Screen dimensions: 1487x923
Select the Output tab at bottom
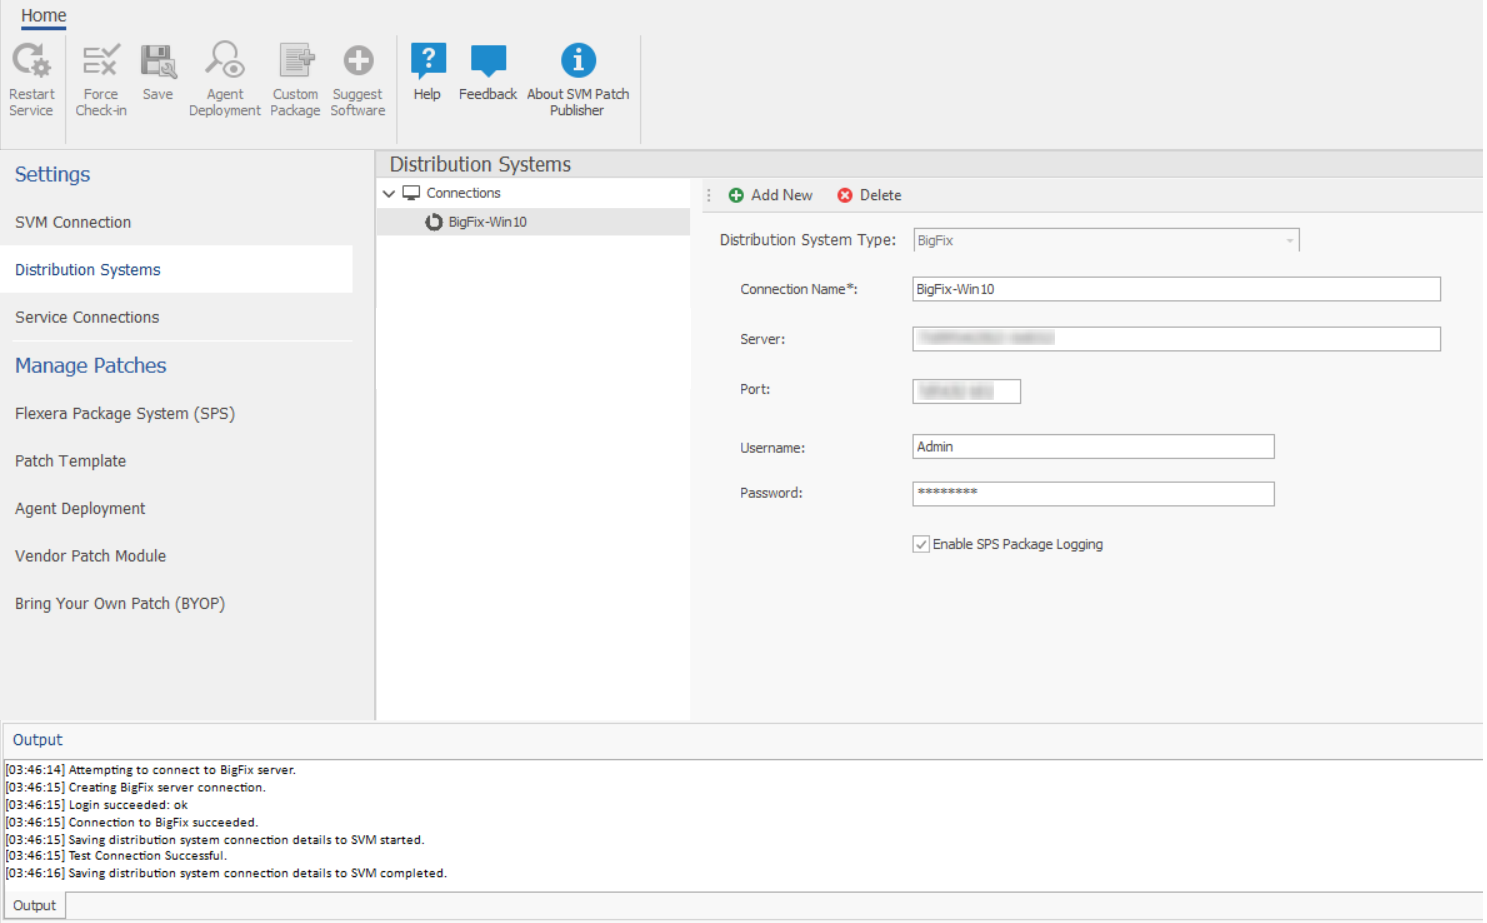[x=35, y=905]
